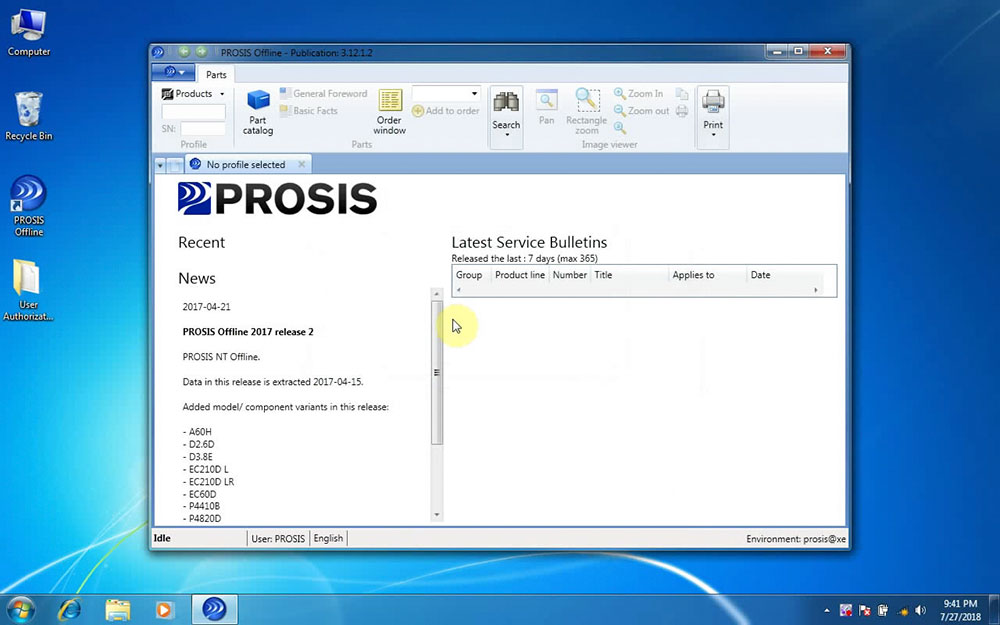Open PROSIS application menu button
Screen dimensions: 1000x625
[x=174, y=73]
